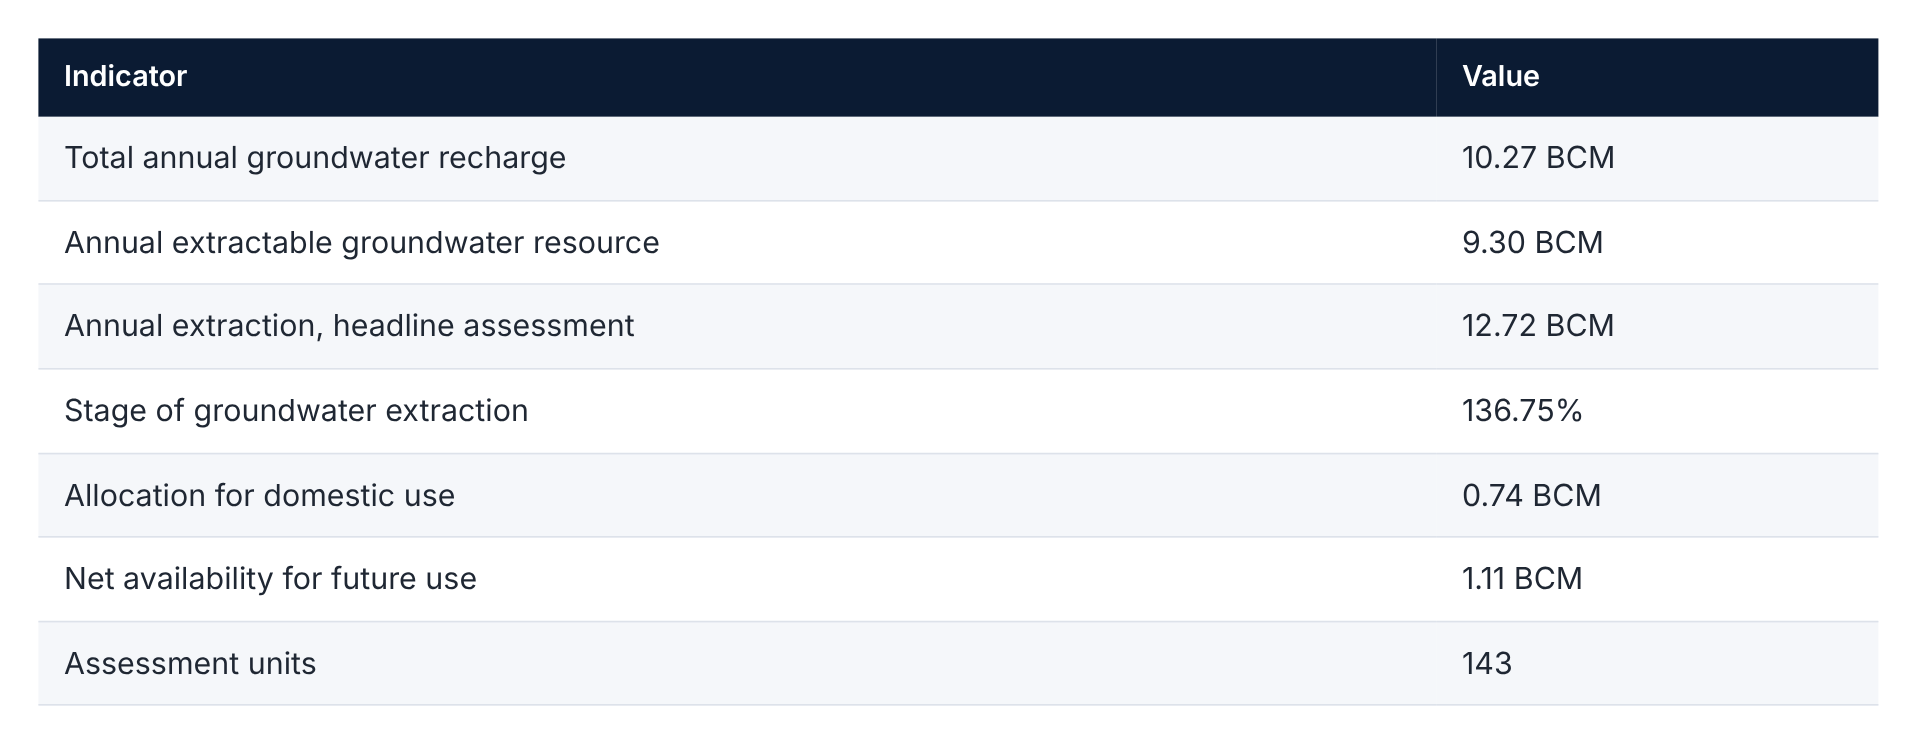1917x746 pixels.
Task: Click the 'Indicator' column header
Action: 737,77
